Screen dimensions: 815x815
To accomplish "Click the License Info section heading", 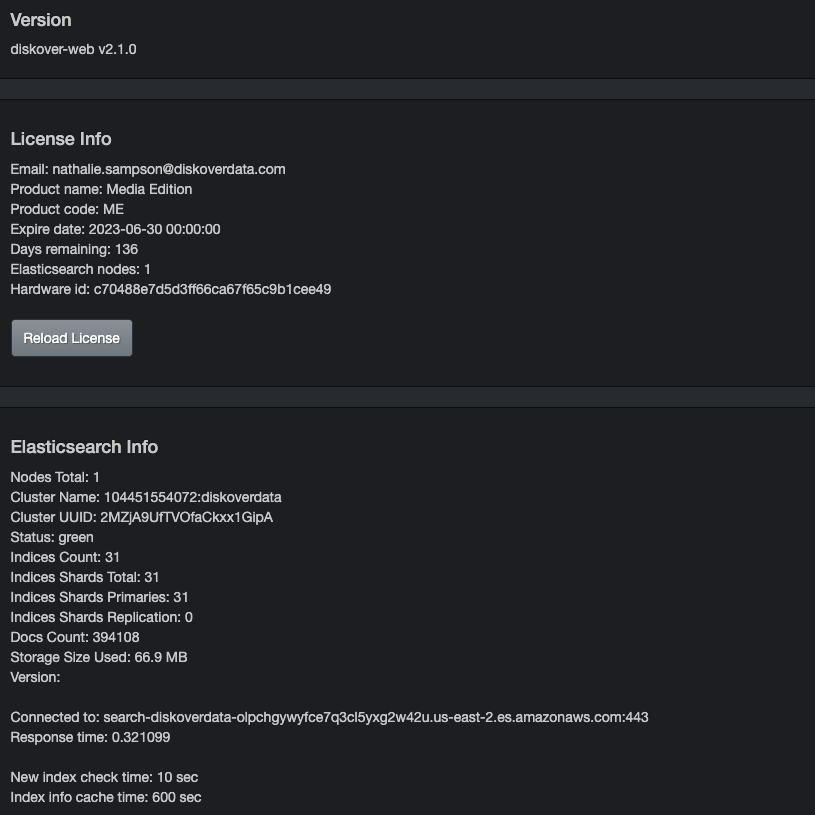I will pyautogui.click(x=61, y=139).
